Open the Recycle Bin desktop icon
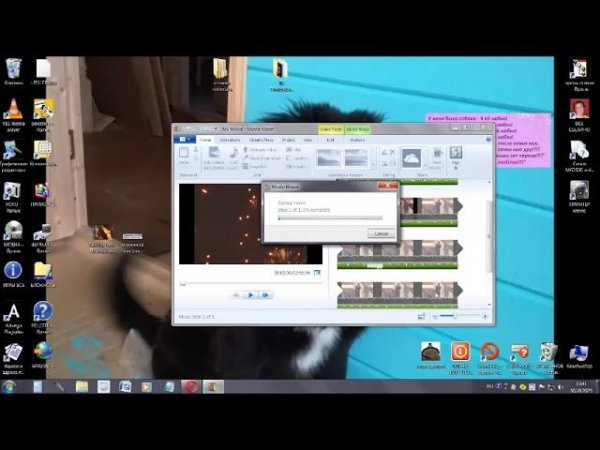 point(13,72)
